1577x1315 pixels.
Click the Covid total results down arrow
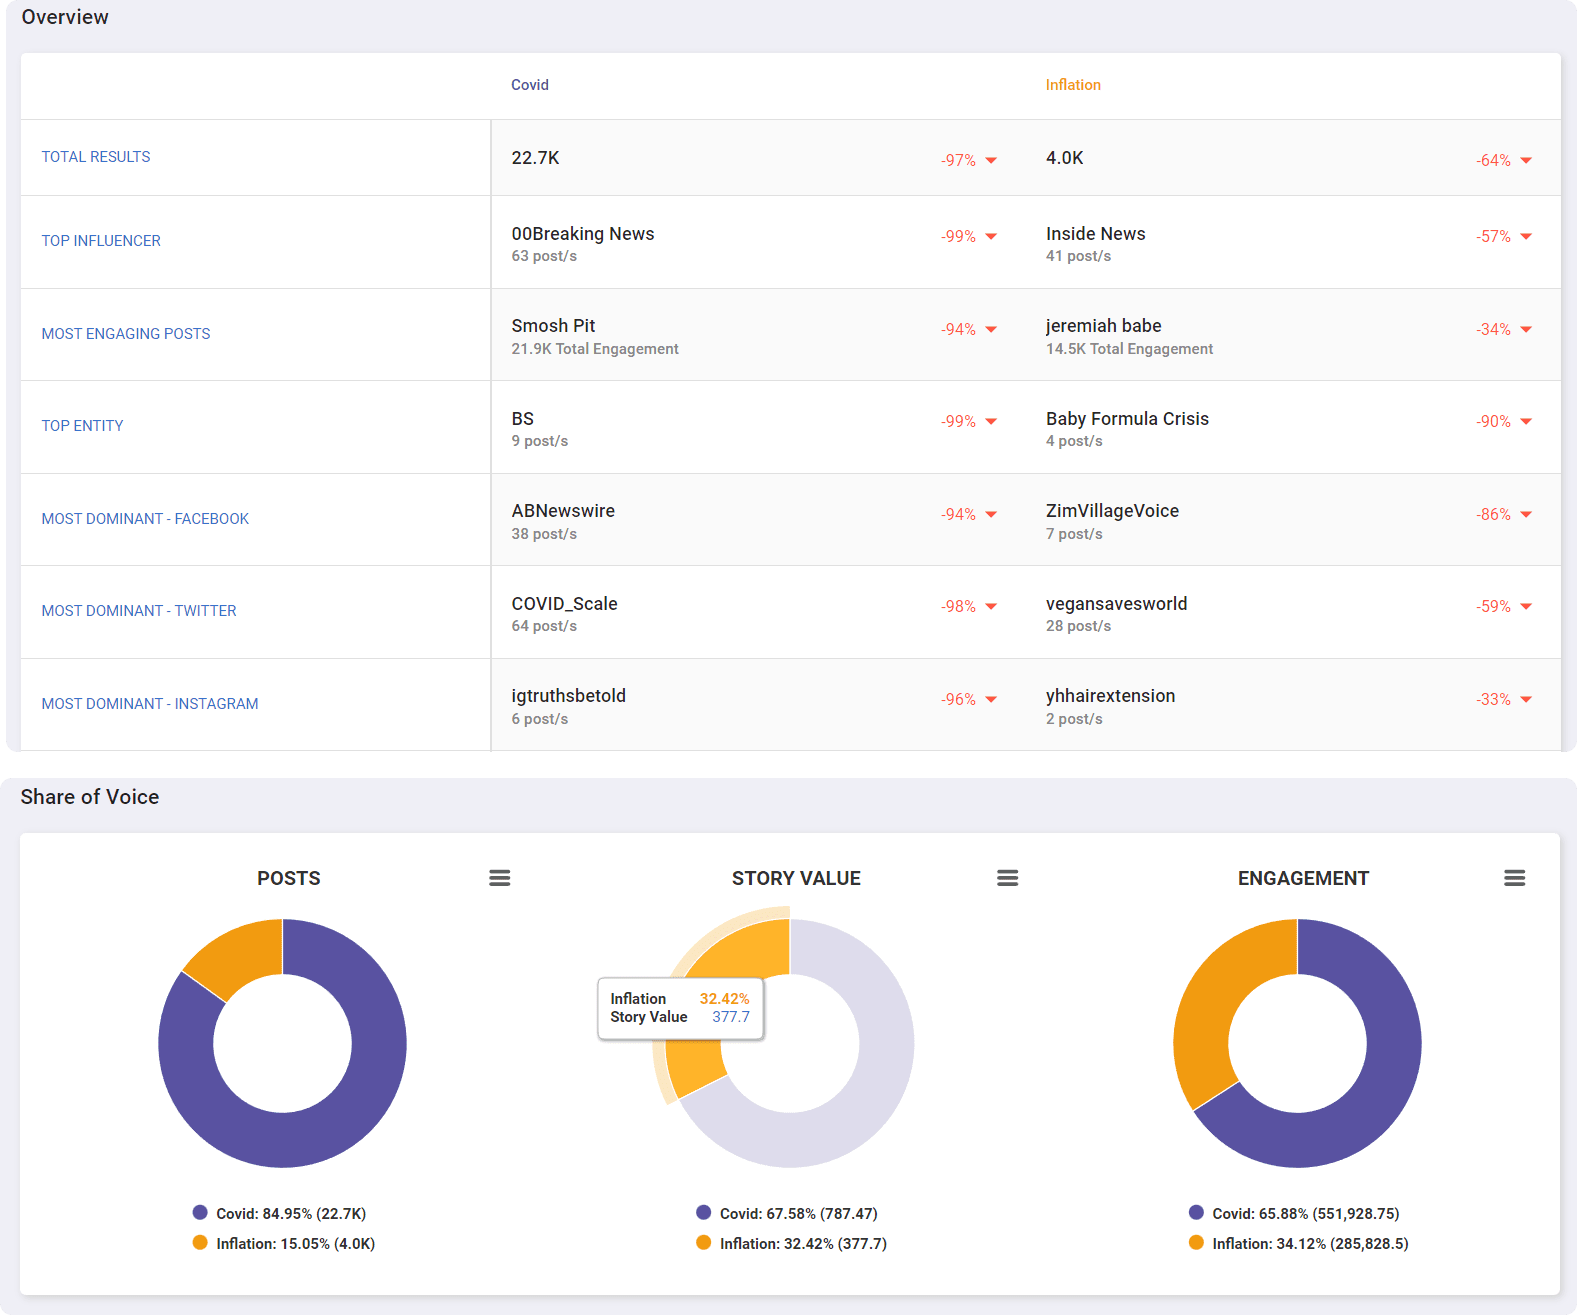tap(991, 160)
